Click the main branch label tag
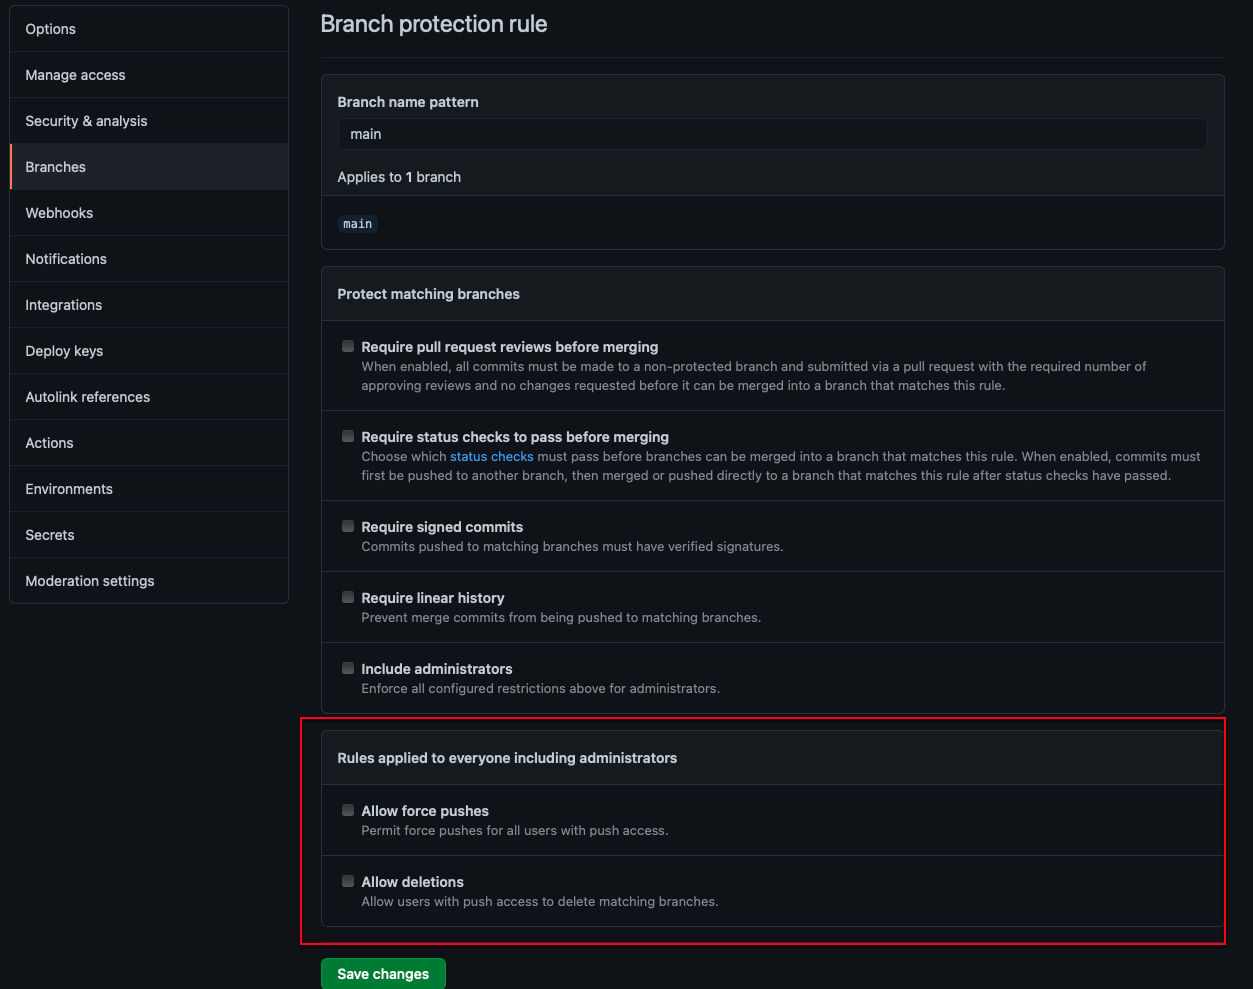1253x989 pixels. (358, 224)
